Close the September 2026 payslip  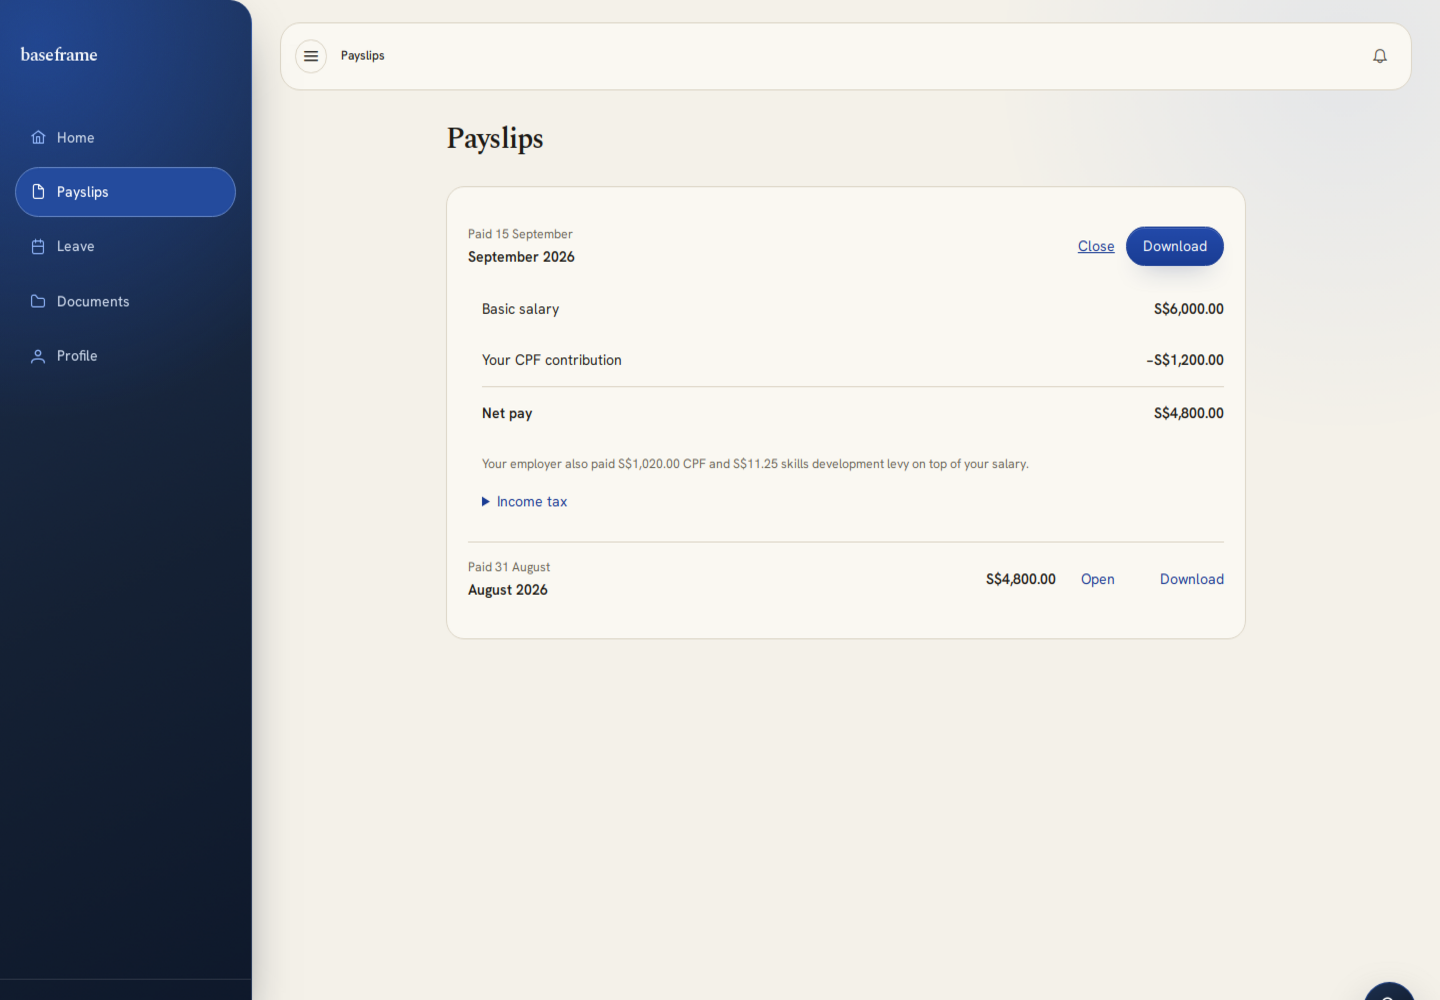1096,246
